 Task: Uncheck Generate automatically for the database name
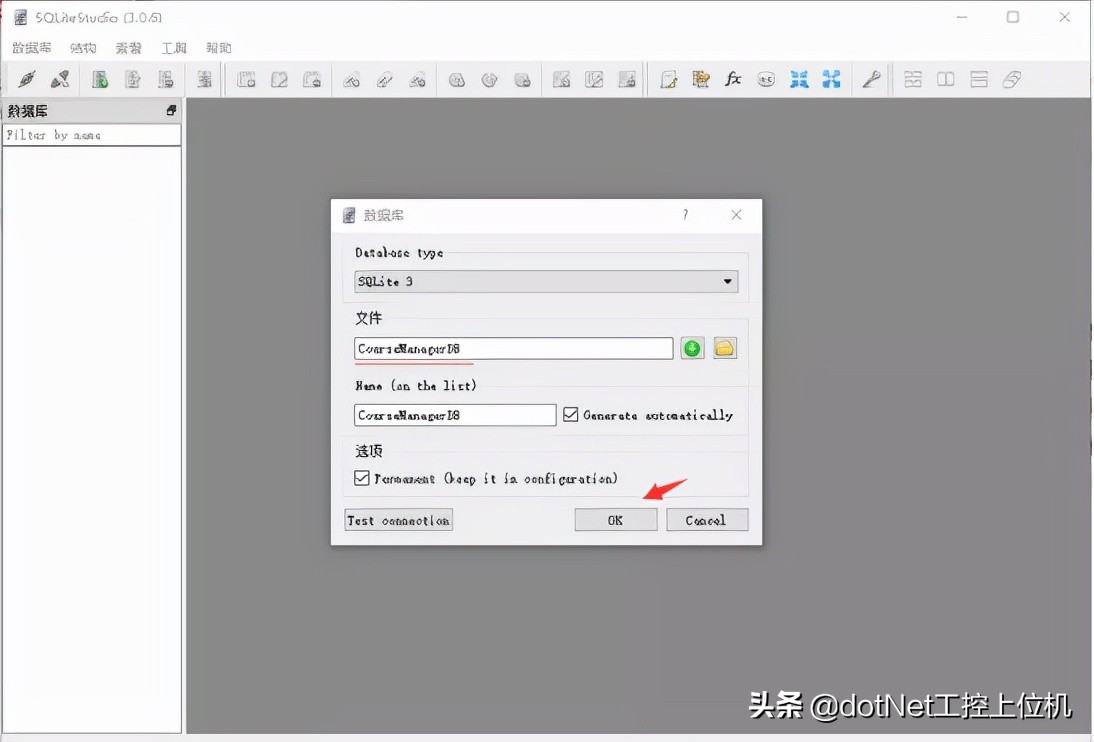pyautogui.click(x=569, y=414)
